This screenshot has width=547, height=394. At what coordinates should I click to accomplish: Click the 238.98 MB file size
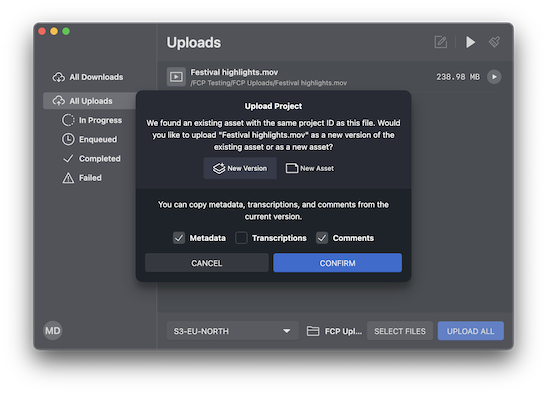(x=458, y=77)
